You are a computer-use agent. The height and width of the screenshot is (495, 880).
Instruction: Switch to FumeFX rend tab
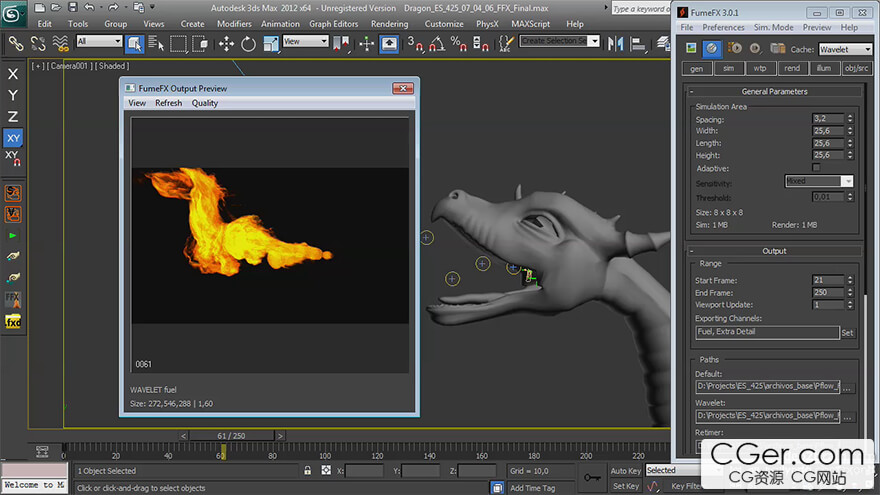pyautogui.click(x=792, y=68)
